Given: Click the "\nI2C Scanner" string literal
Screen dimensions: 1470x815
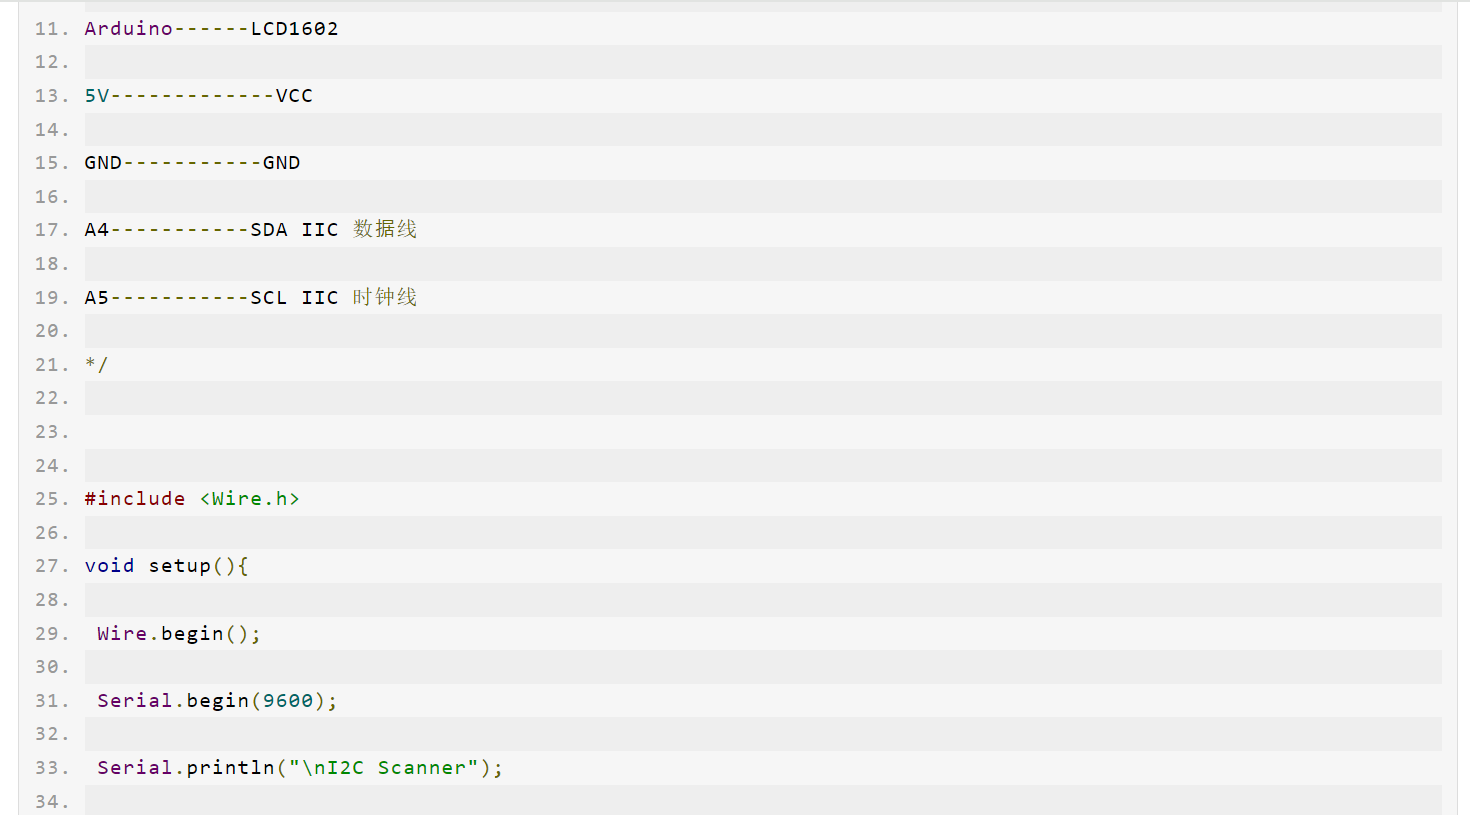Looking at the screenshot, I should click(x=384, y=768).
